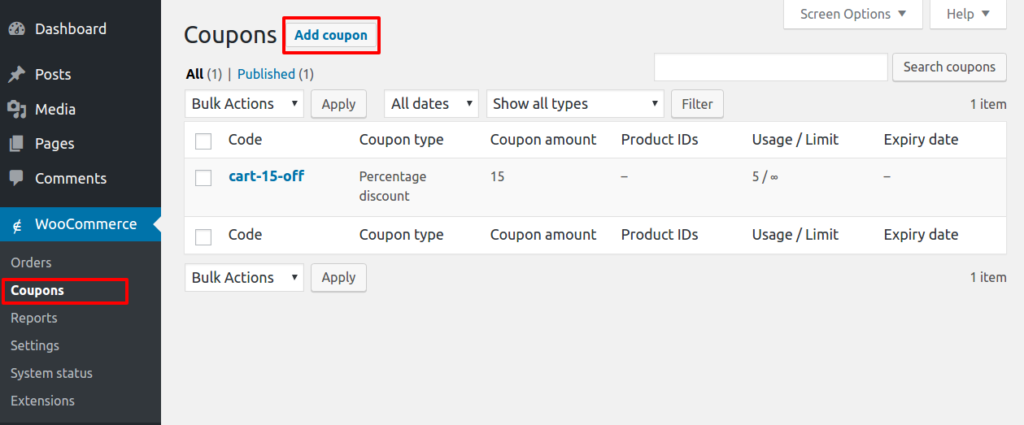Expand the Show all types dropdown

click(575, 104)
